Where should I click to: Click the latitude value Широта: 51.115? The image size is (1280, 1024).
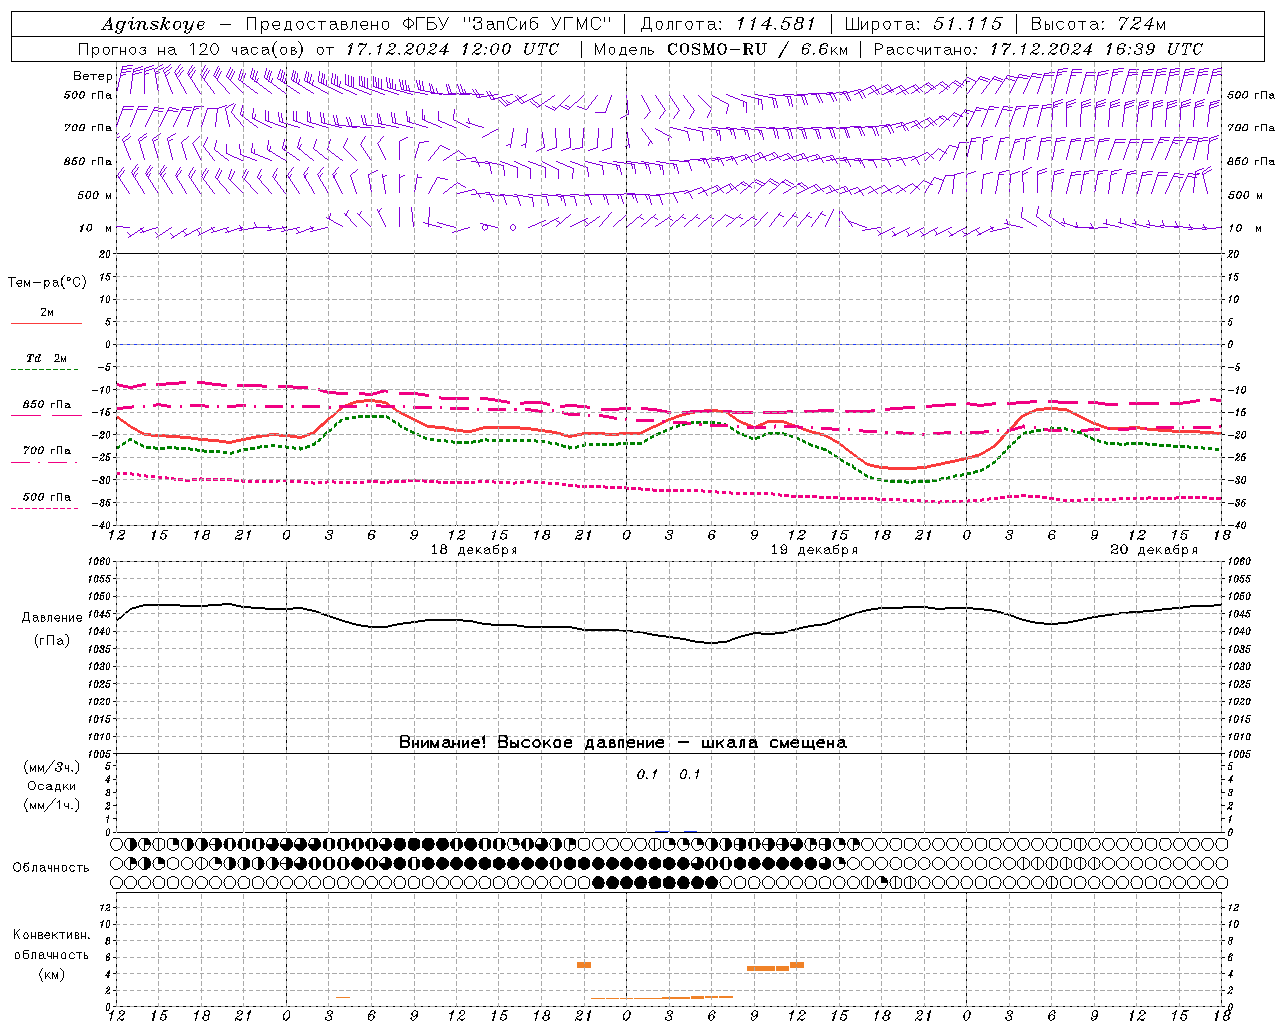[923, 24]
